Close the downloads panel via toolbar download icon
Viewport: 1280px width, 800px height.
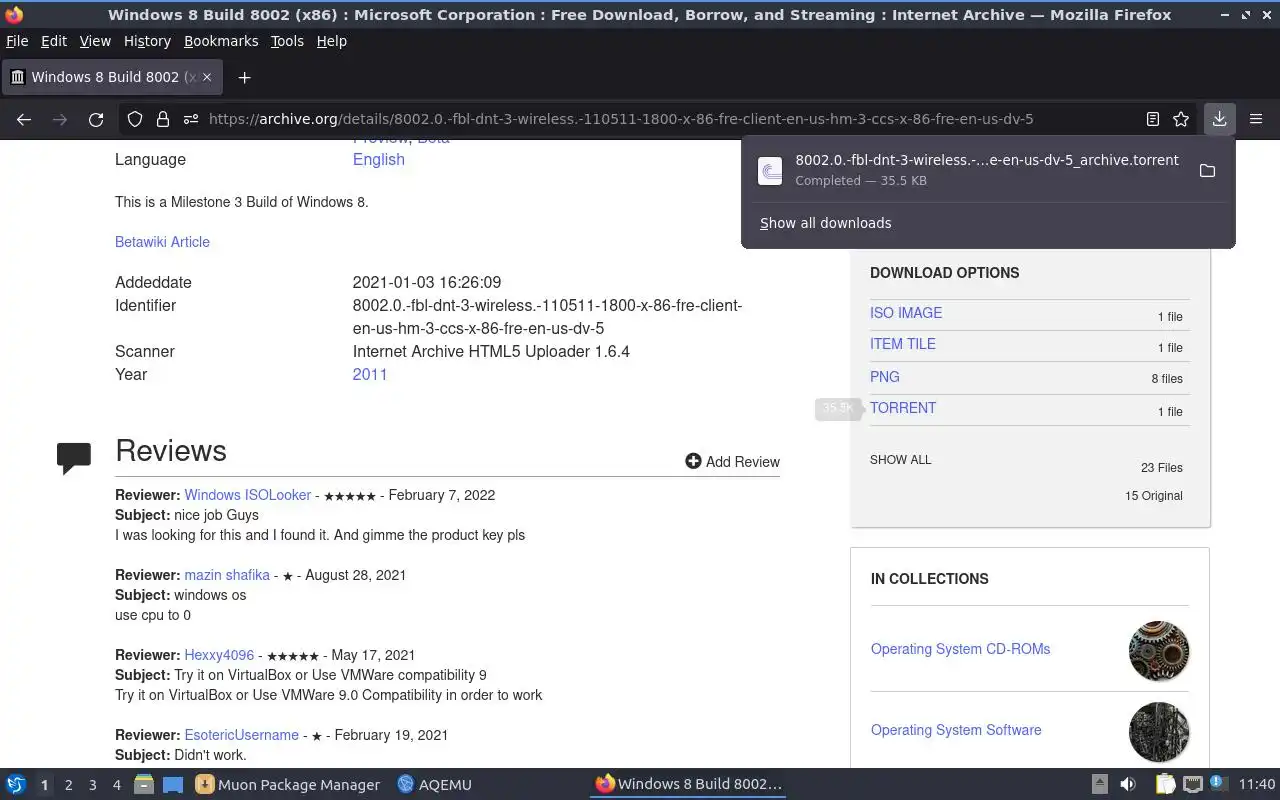point(1219,119)
